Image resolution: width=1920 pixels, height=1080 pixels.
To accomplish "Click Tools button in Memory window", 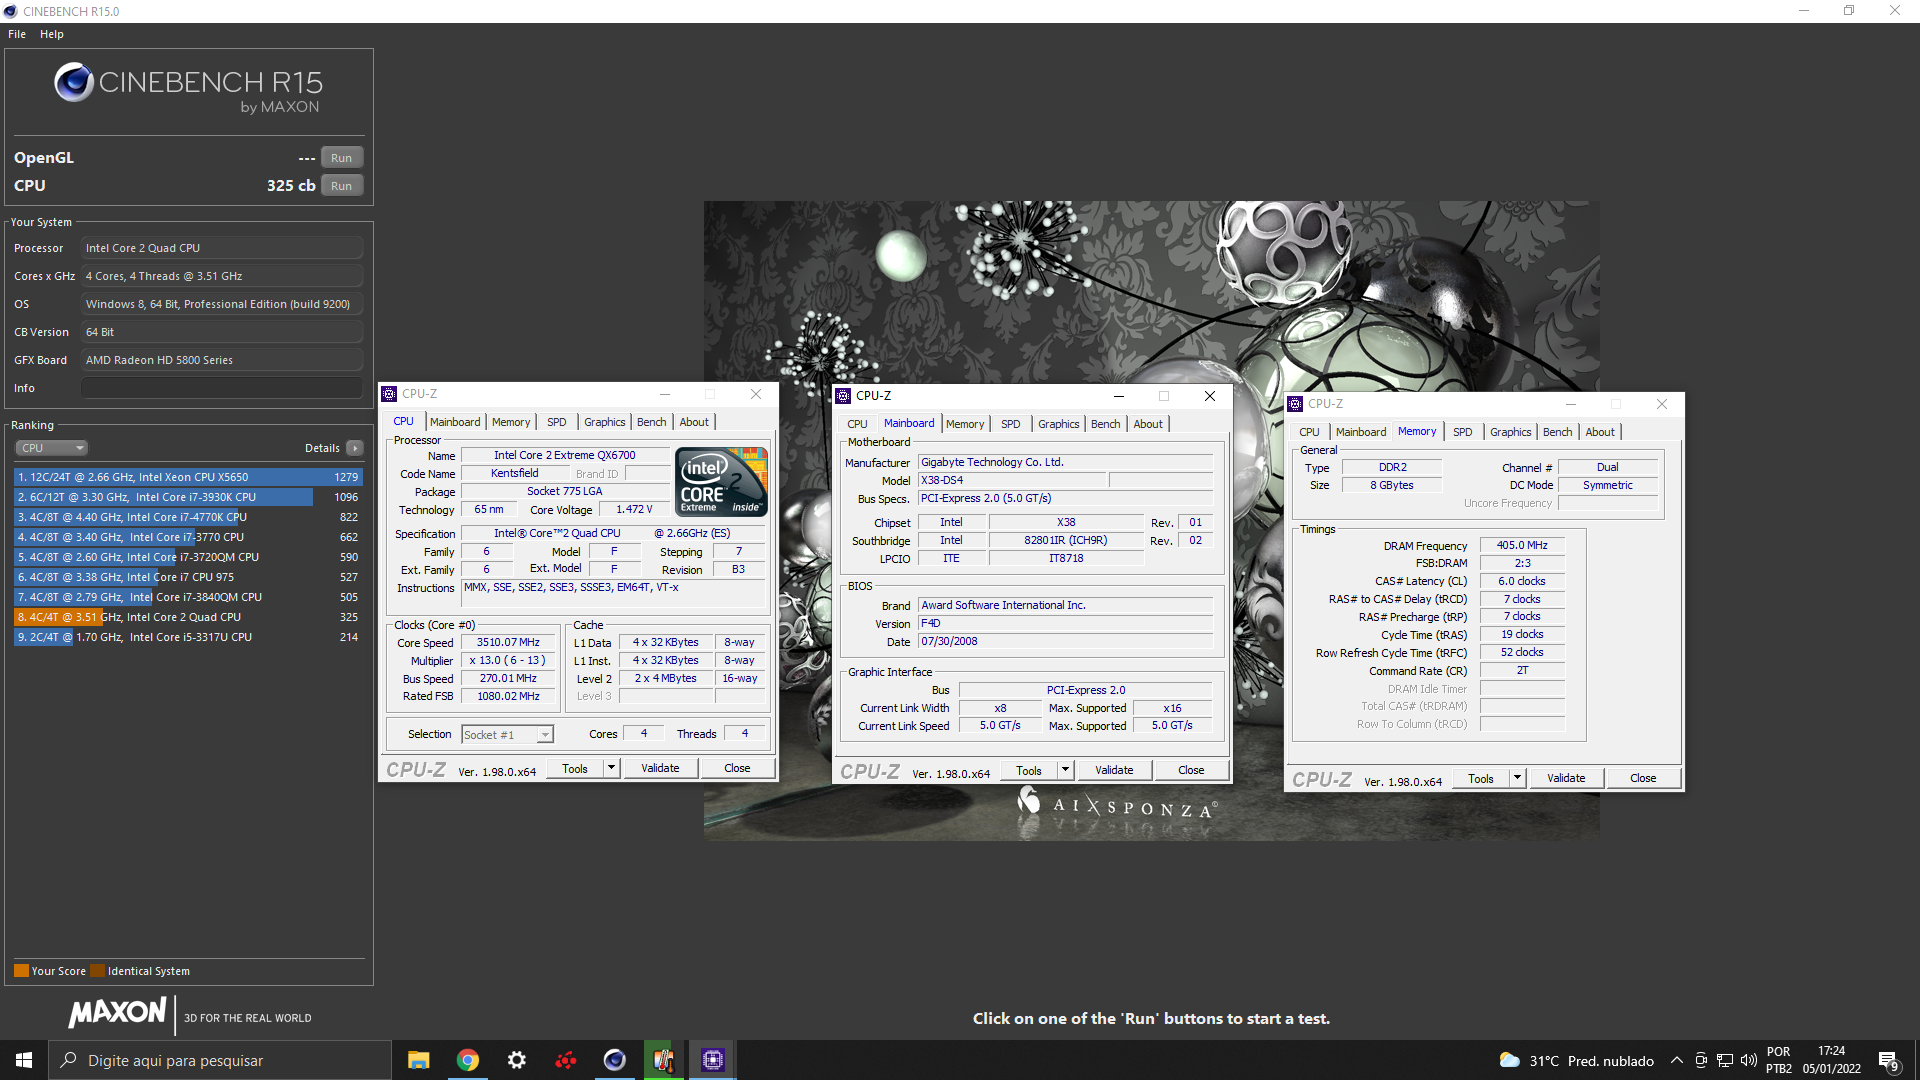I will [x=1481, y=779].
